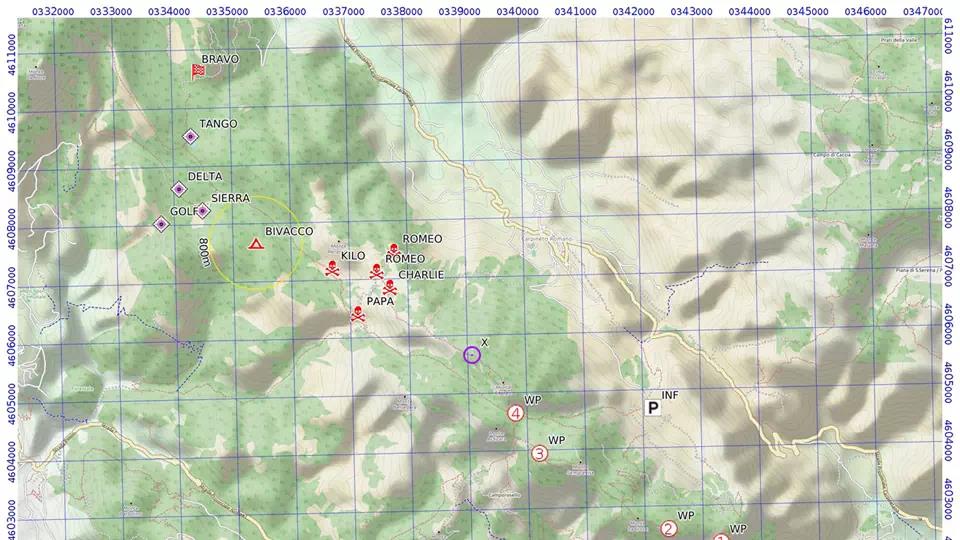Click the INF label text

[670, 396]
